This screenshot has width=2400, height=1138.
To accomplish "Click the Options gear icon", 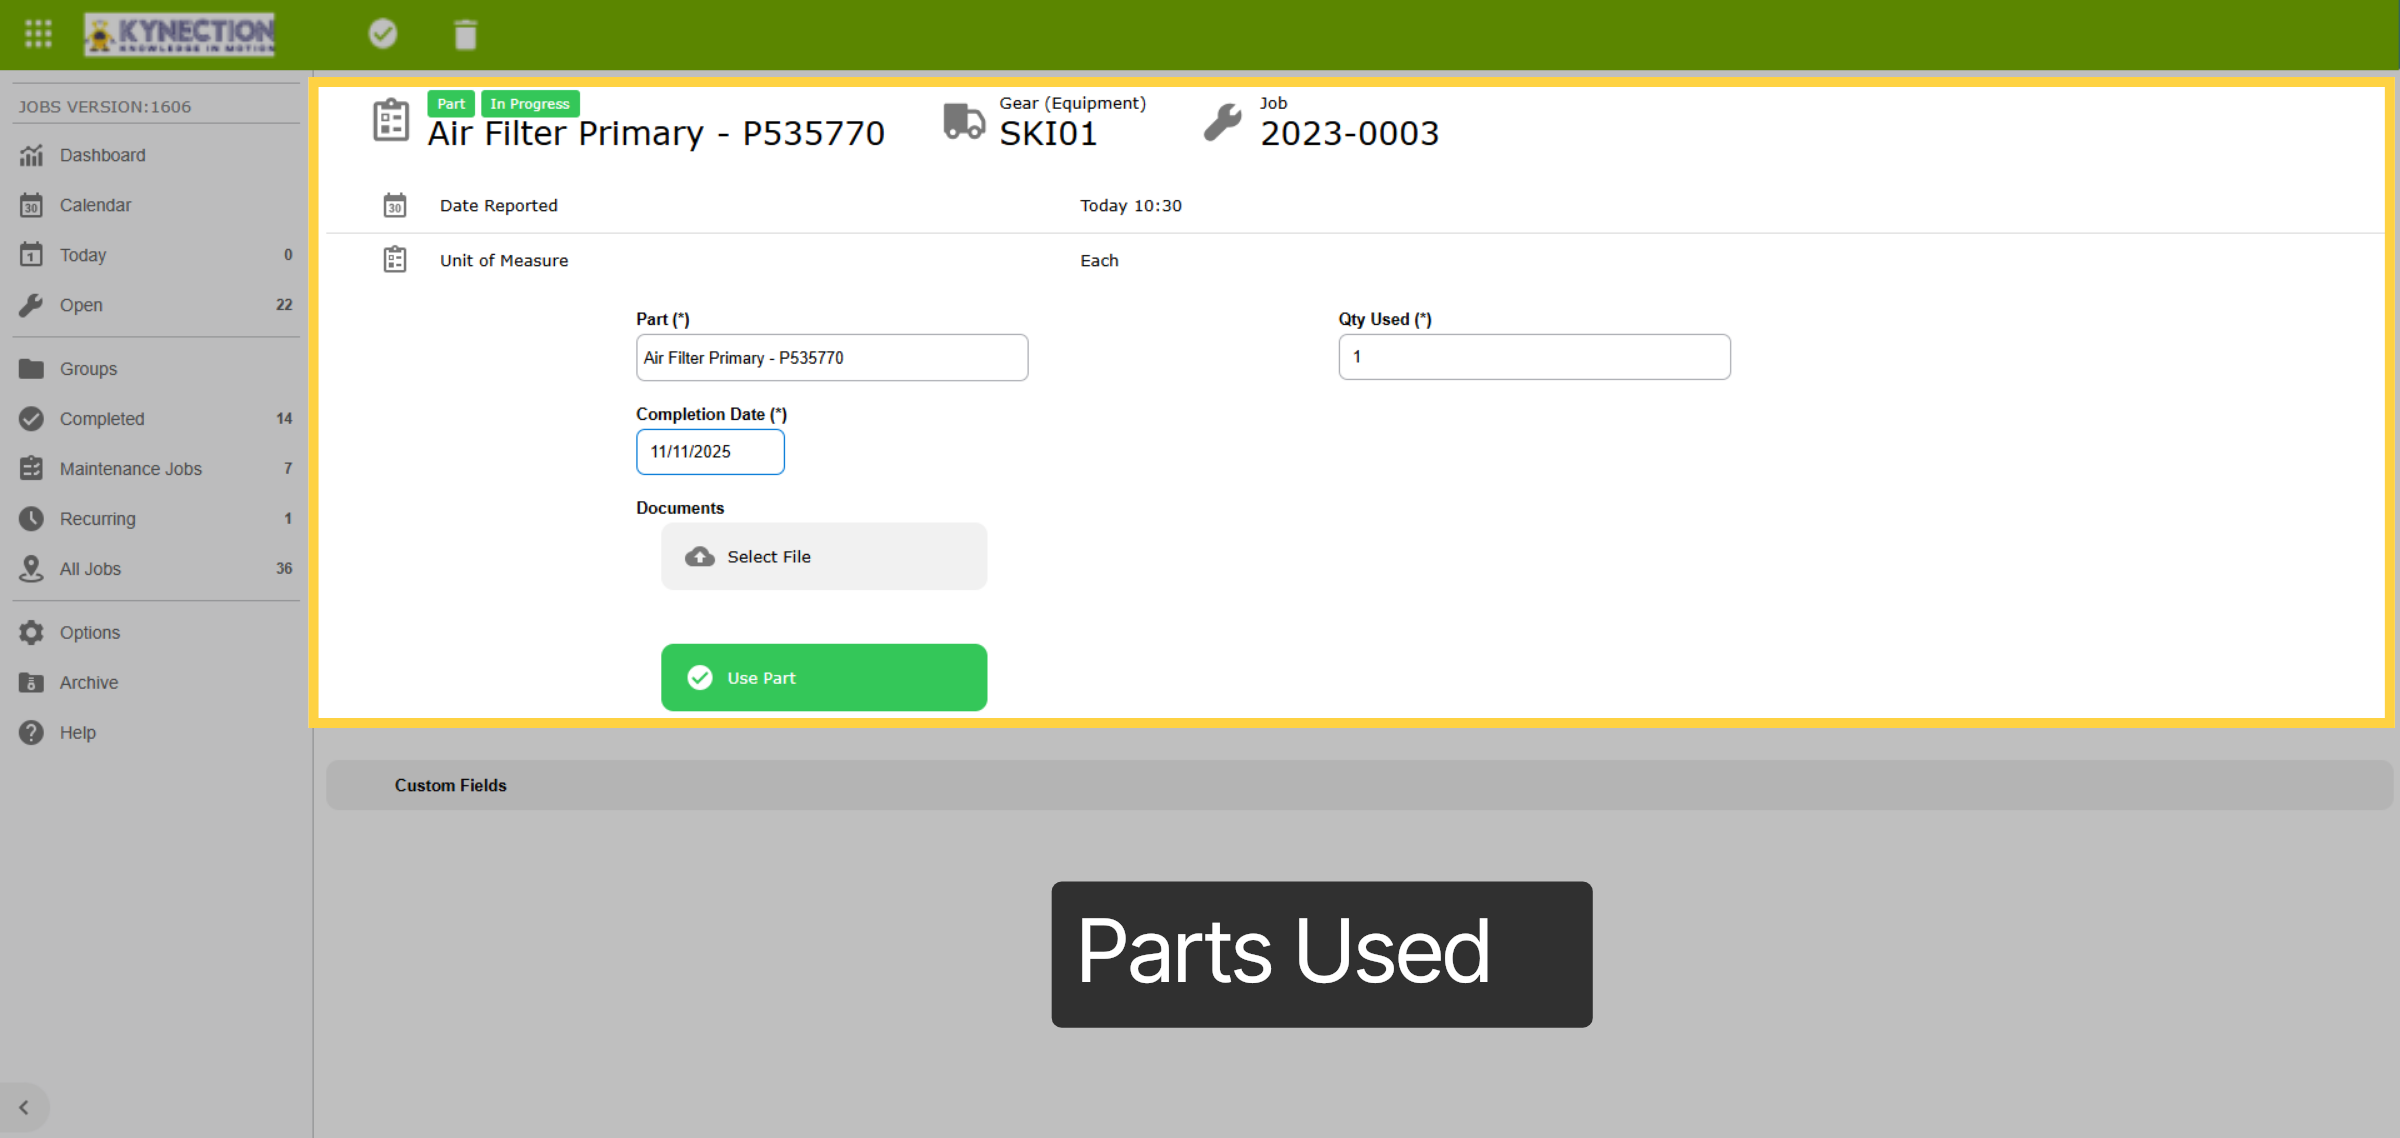I will (32, 633).
